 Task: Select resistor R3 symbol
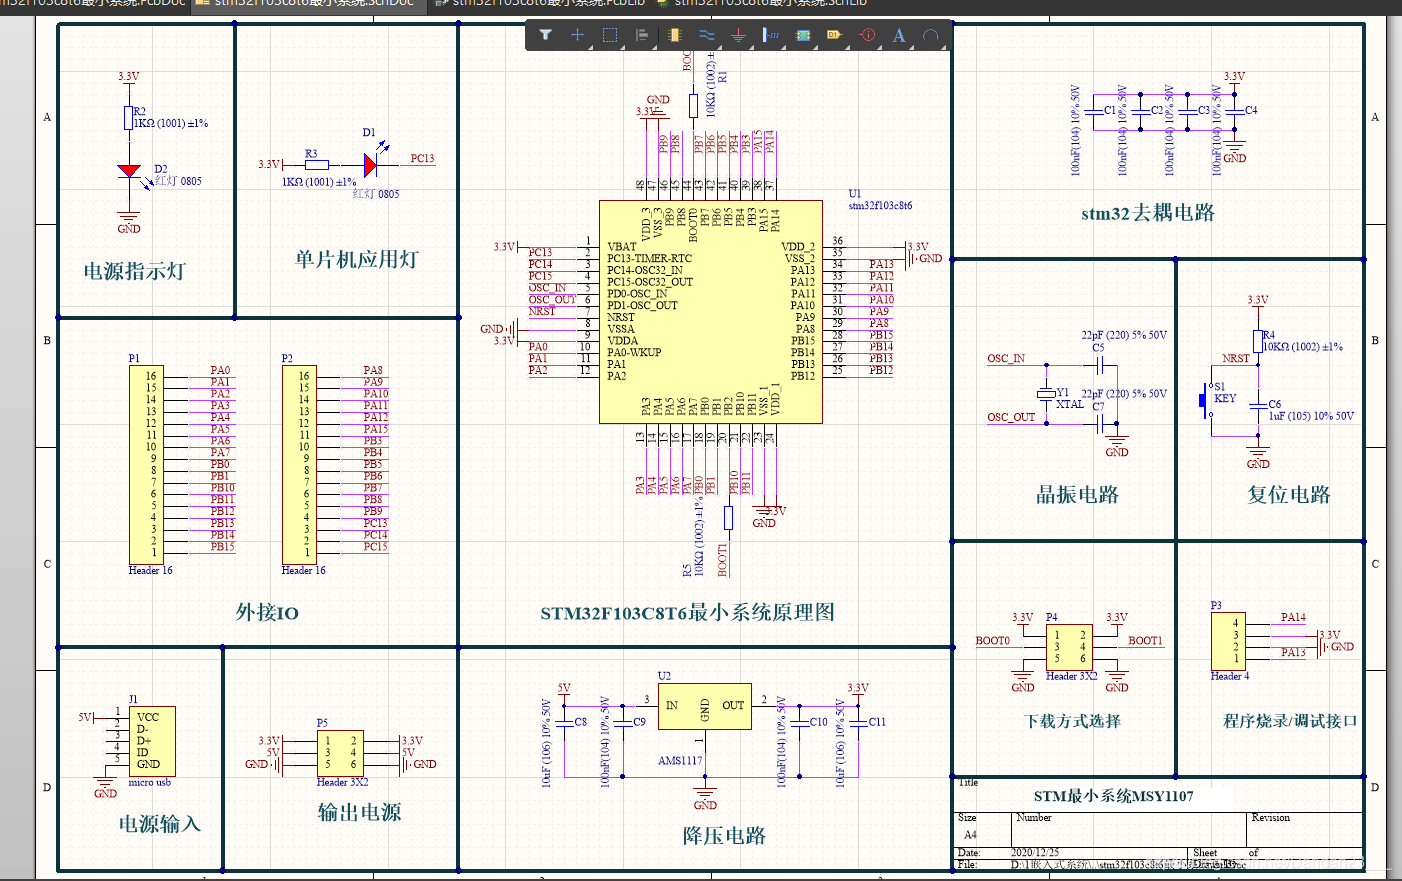(x=316, y=164)
